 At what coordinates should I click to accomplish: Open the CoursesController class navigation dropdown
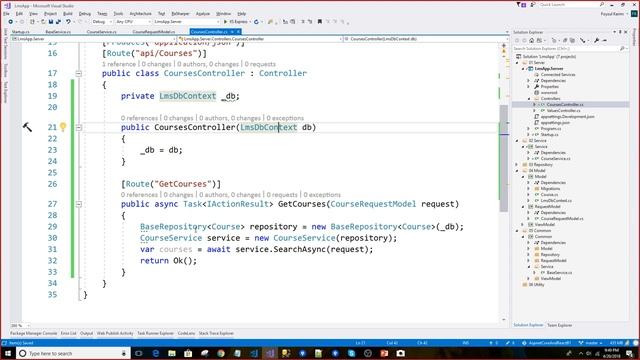pyautogui.click(x=260, y=39)
